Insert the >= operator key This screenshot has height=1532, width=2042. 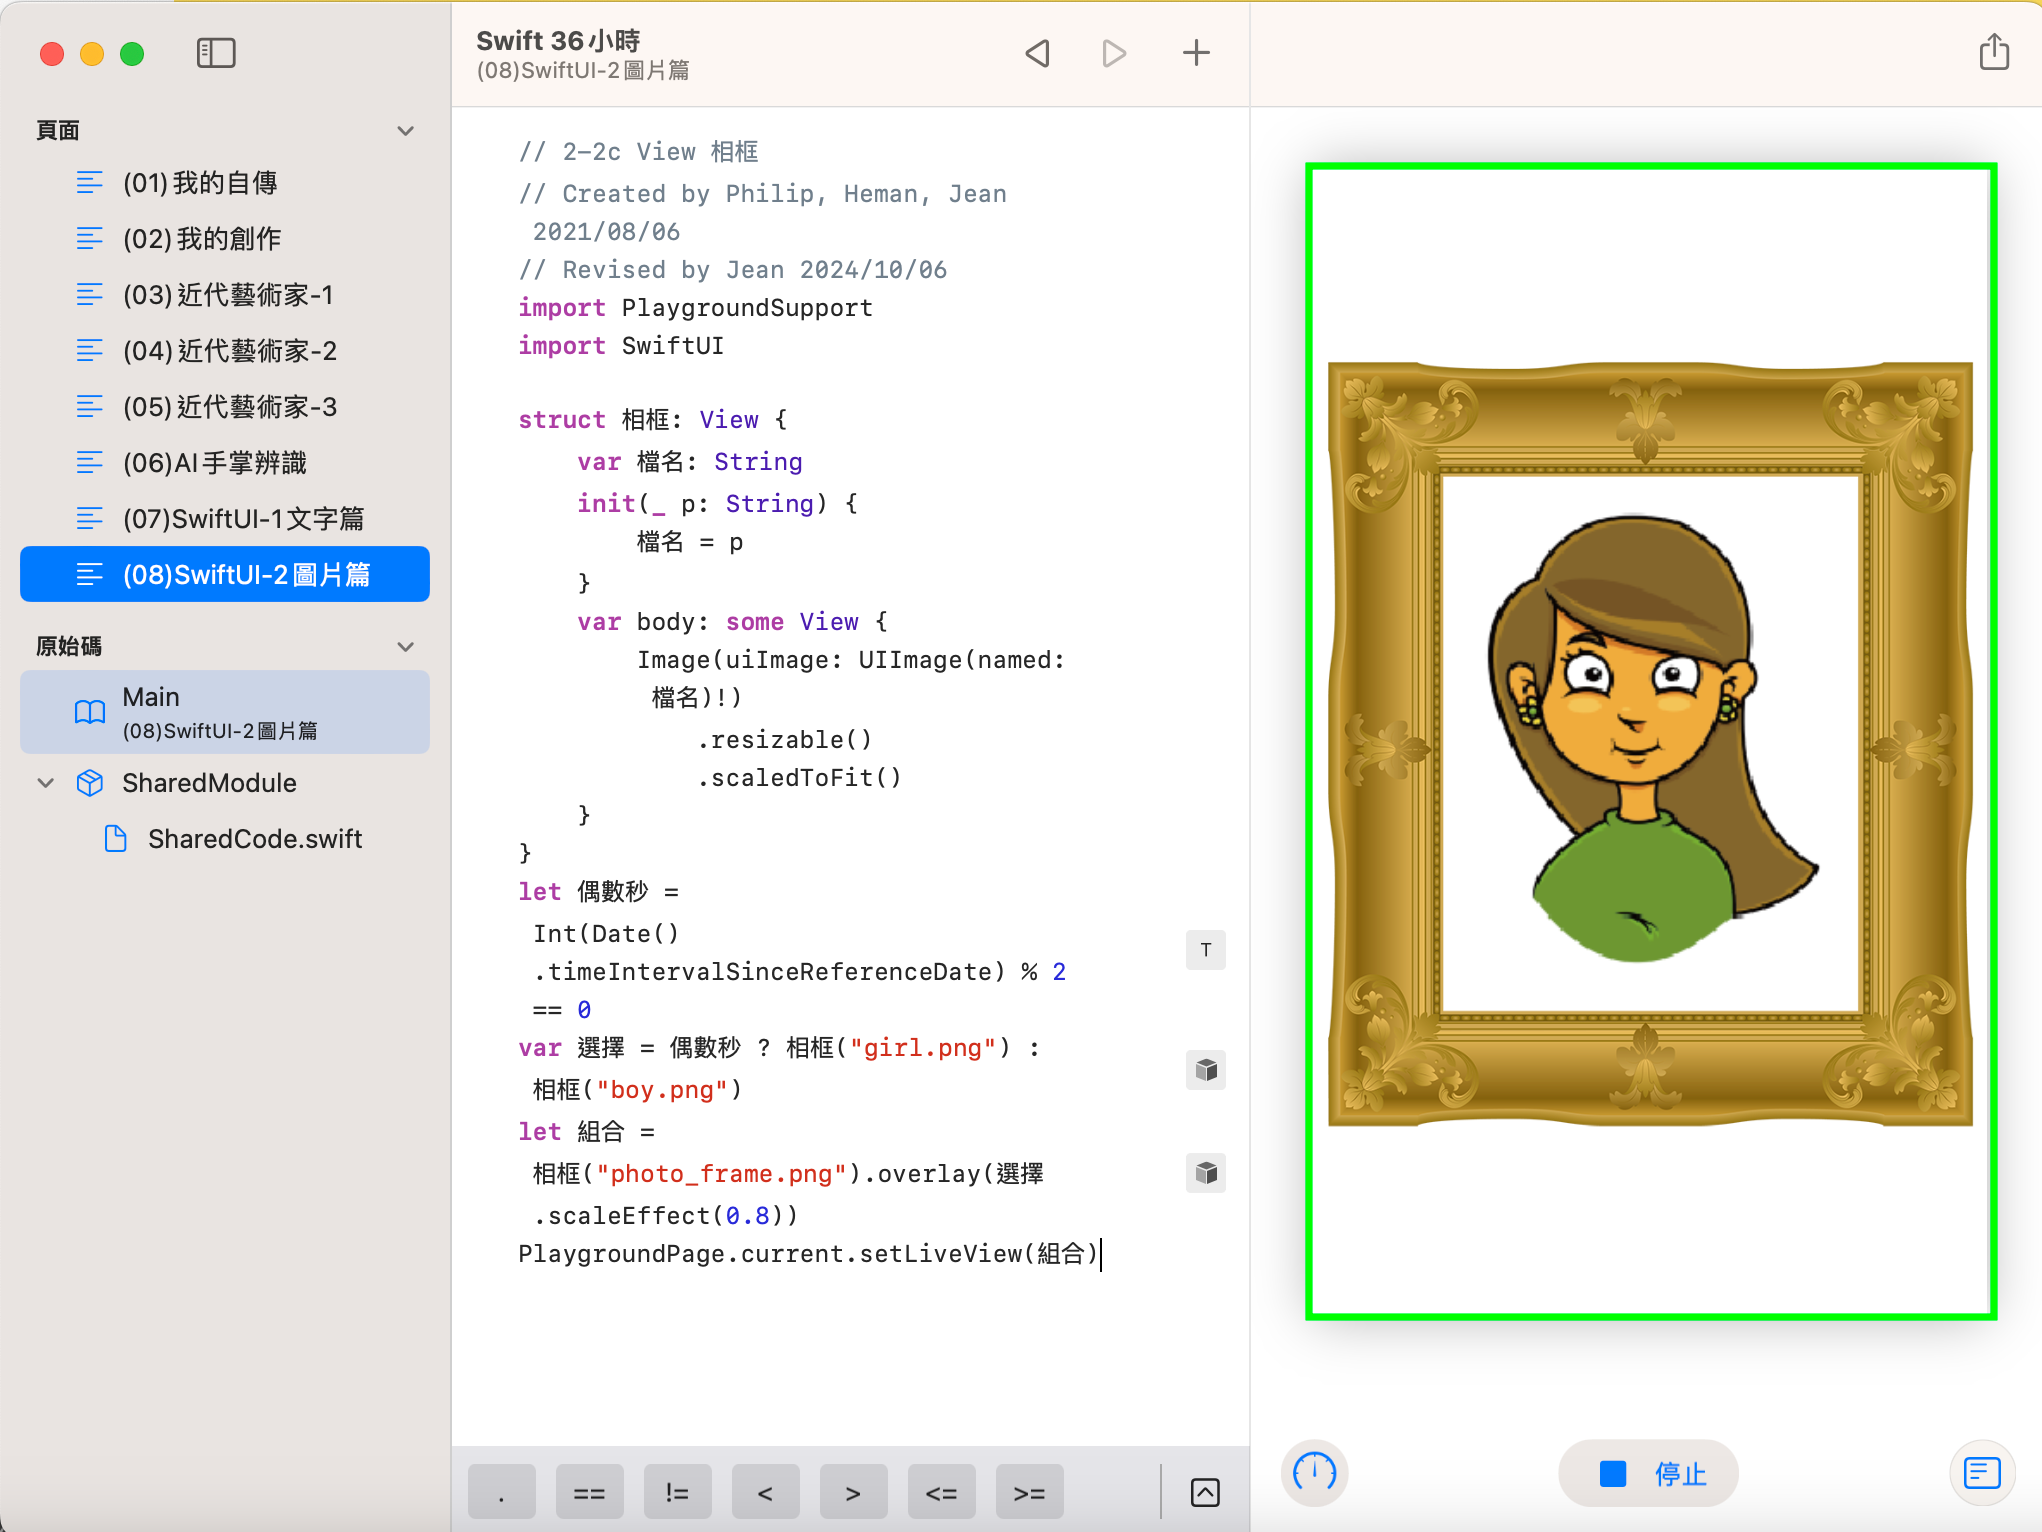1029,1493
